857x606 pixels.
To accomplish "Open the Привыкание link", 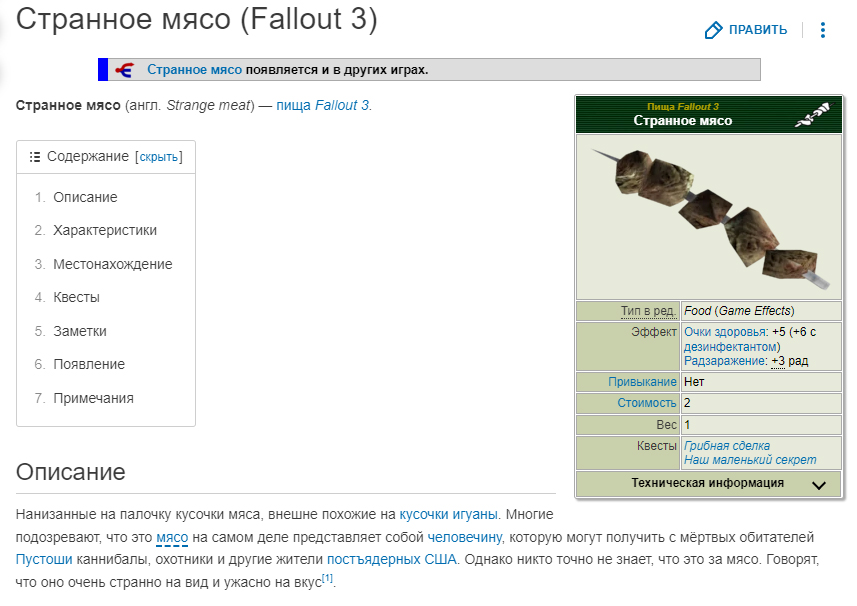I will [642, 382].
